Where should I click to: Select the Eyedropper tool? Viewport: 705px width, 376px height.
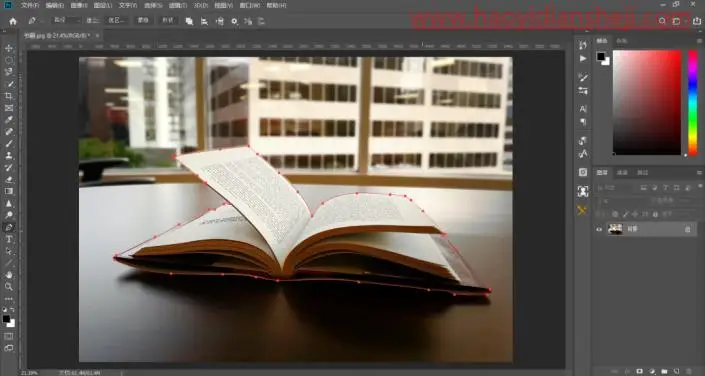tap(9, 120)
